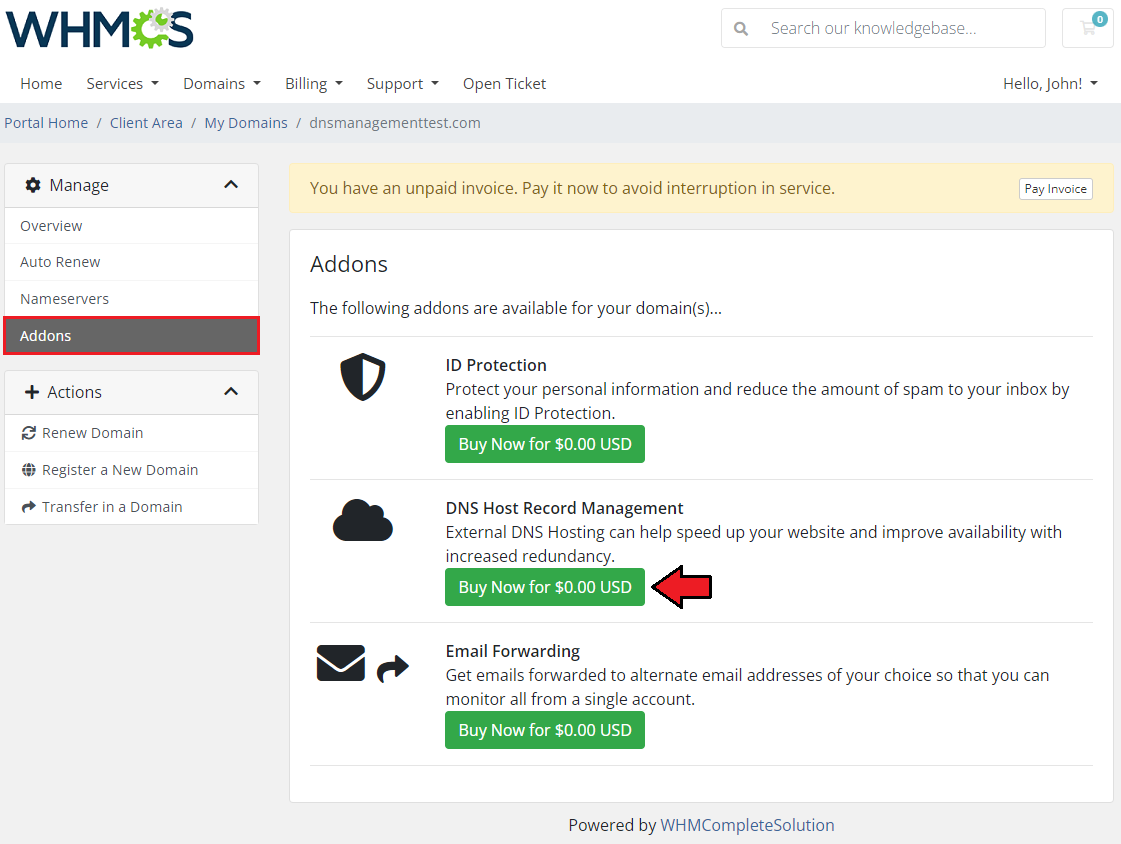Viewport: 1121px width, 844px height.
Task: Open the Overview sidebar item
Action: pyautogui.click(x=132, y=226)
